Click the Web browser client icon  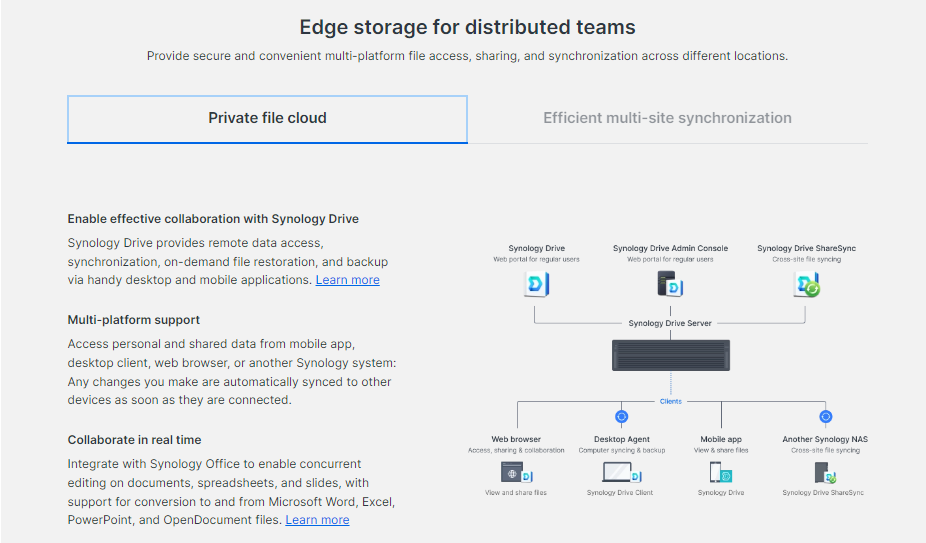tap(517, 473)
